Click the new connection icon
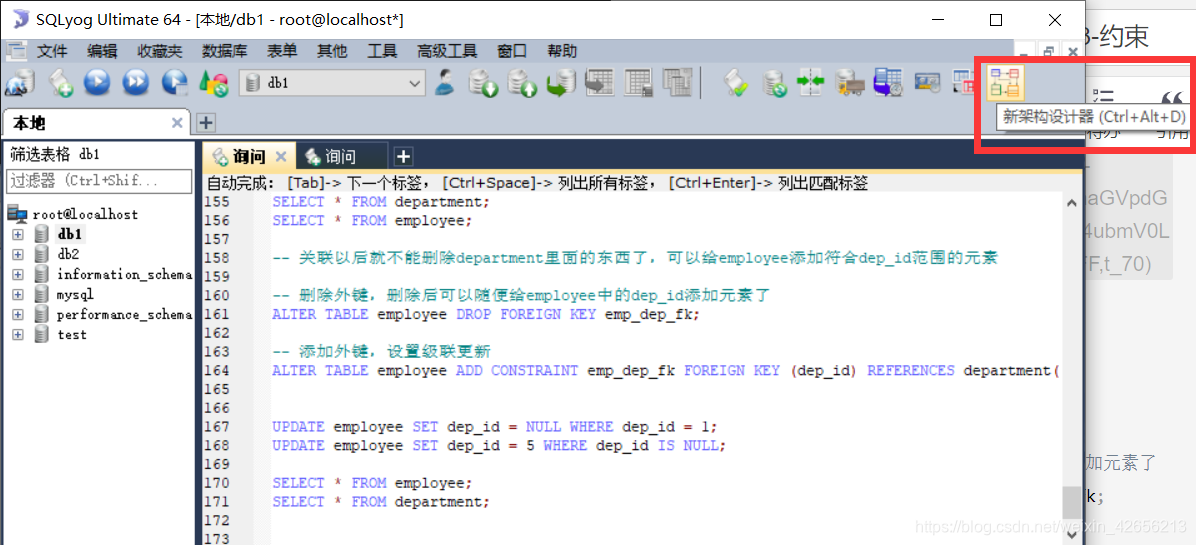 19,82
